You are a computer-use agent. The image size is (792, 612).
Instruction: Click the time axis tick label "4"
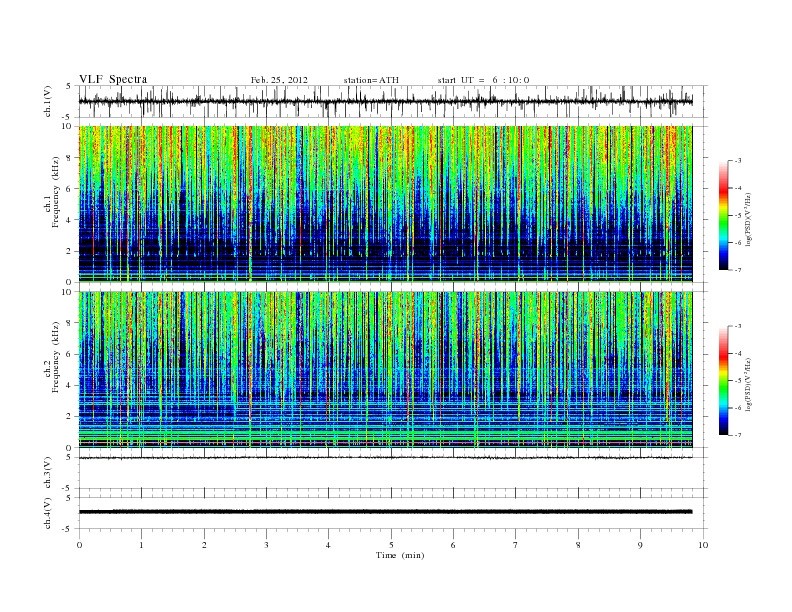pos(328,545)
